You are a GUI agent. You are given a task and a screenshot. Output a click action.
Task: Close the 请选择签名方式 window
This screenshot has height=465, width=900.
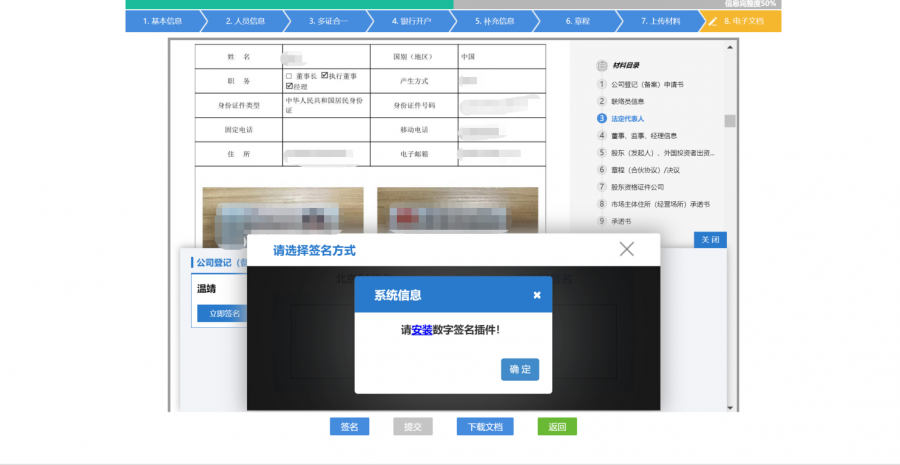[x=627, y=249]
